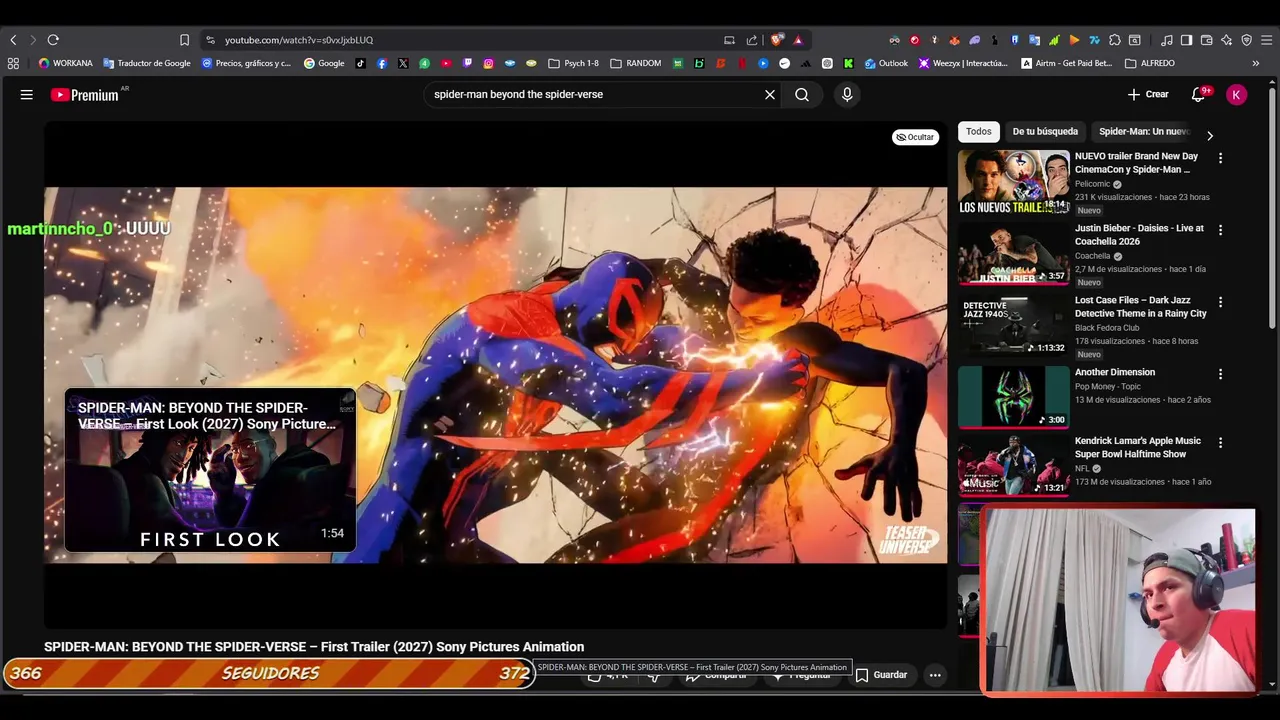Open the Brave Wallet icon

click(1206, 40)
